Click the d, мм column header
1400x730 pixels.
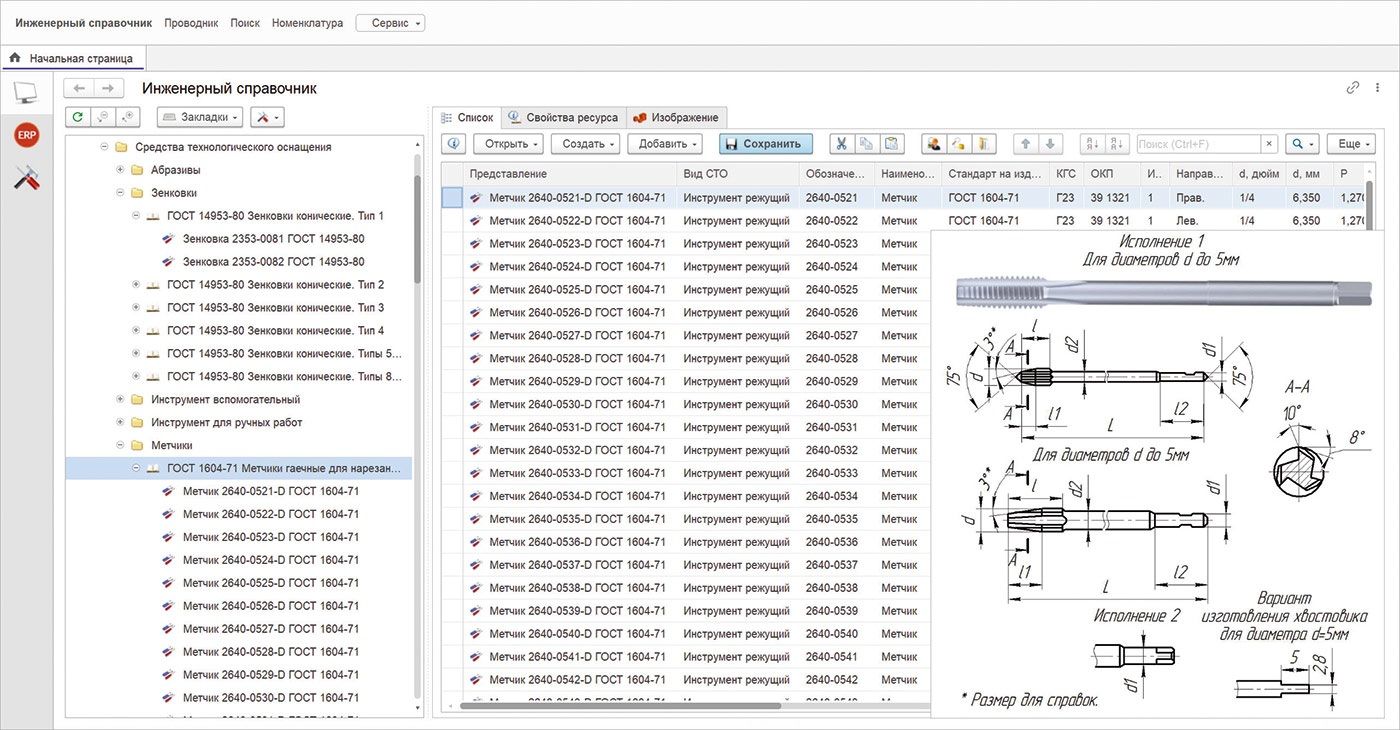tap(1310, 174)
